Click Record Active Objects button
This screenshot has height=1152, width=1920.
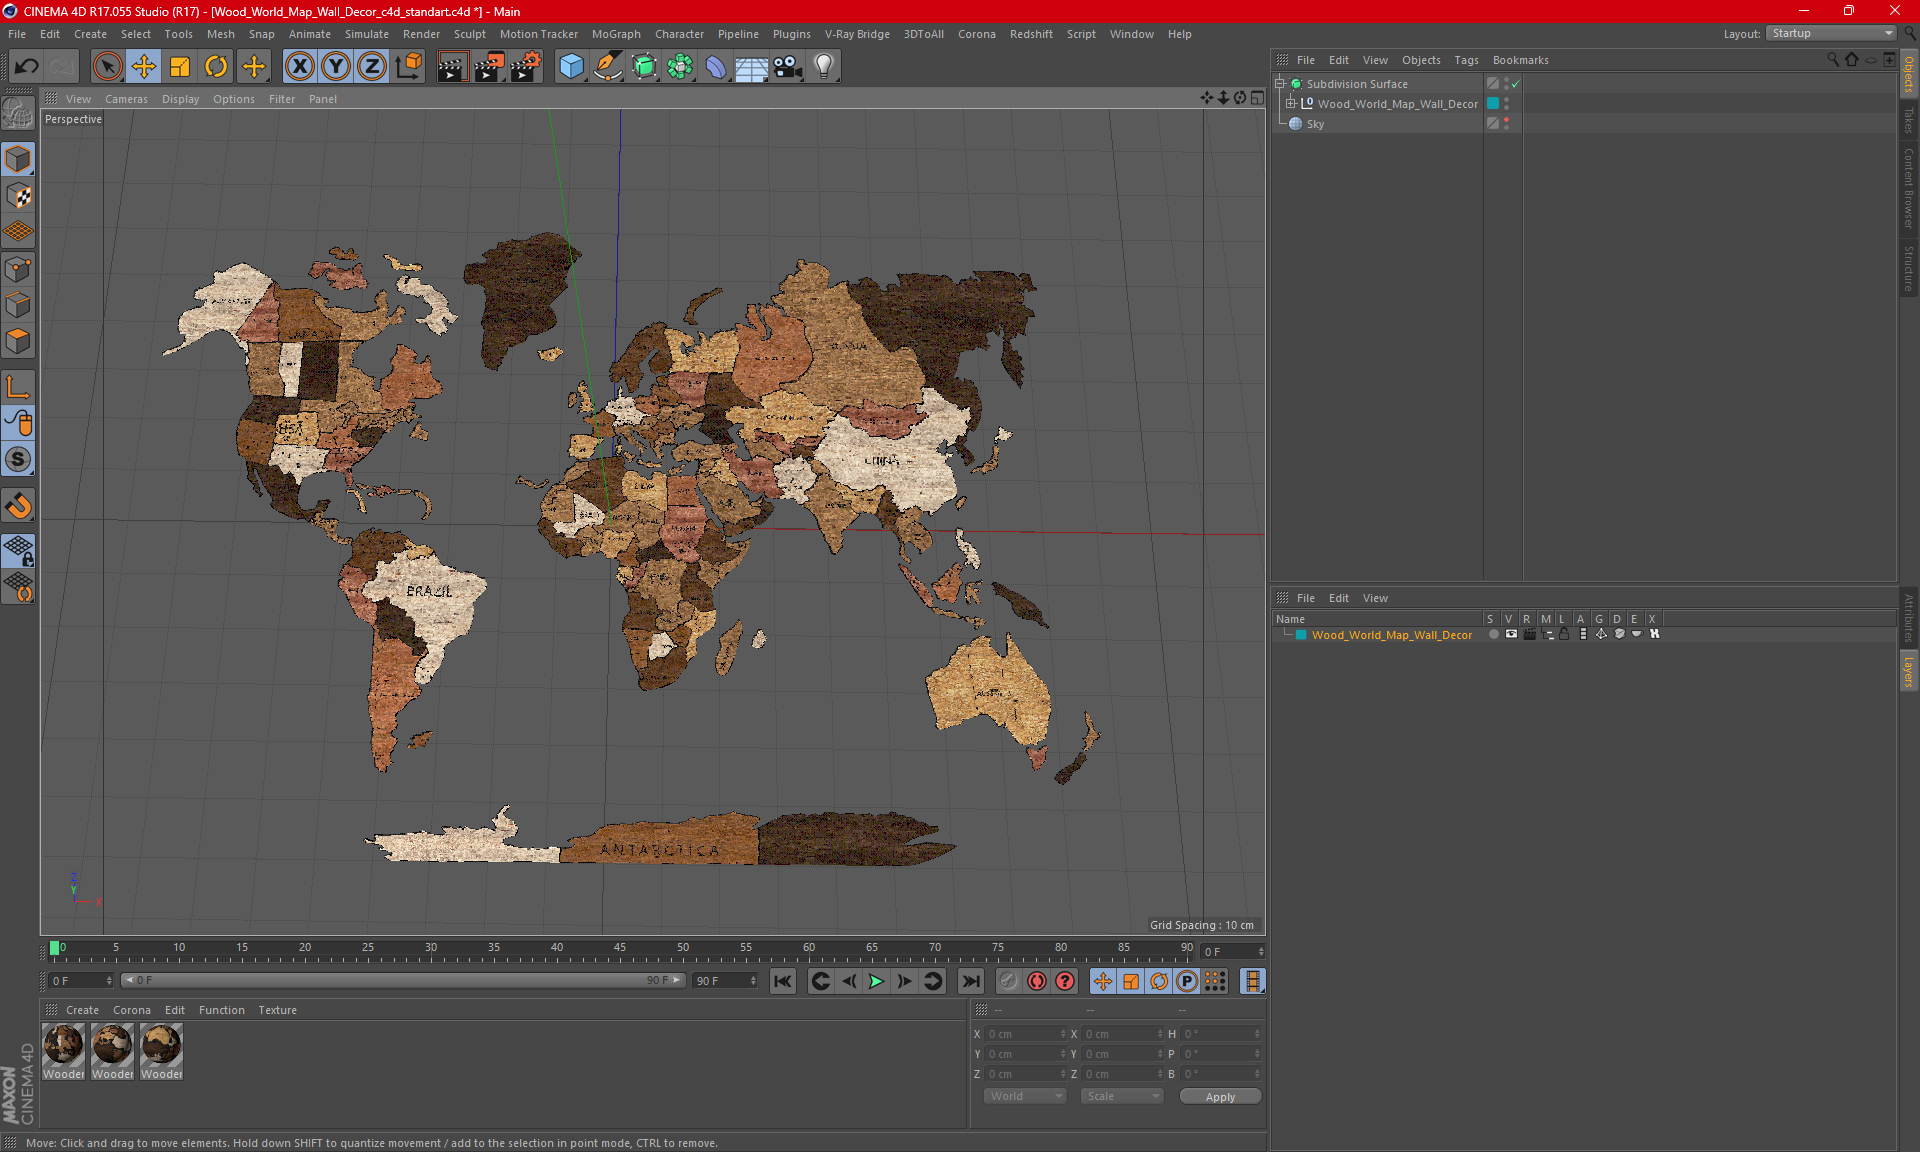tap(1008, 981)
